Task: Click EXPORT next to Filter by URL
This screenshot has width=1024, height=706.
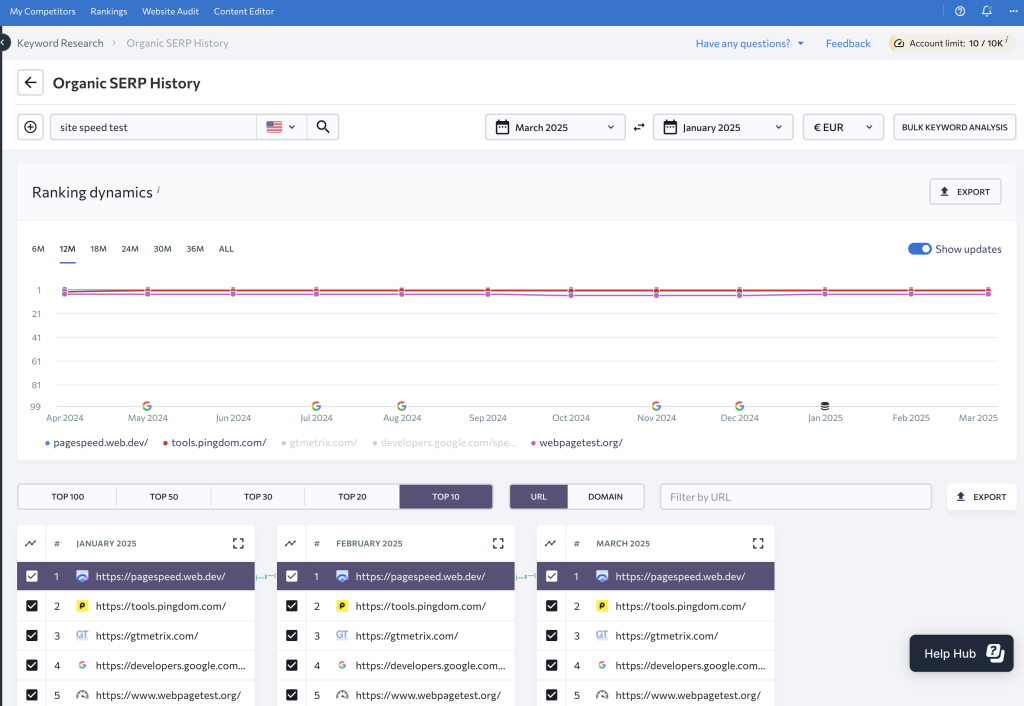Action: pyautogui.click(x=982, y=496)
